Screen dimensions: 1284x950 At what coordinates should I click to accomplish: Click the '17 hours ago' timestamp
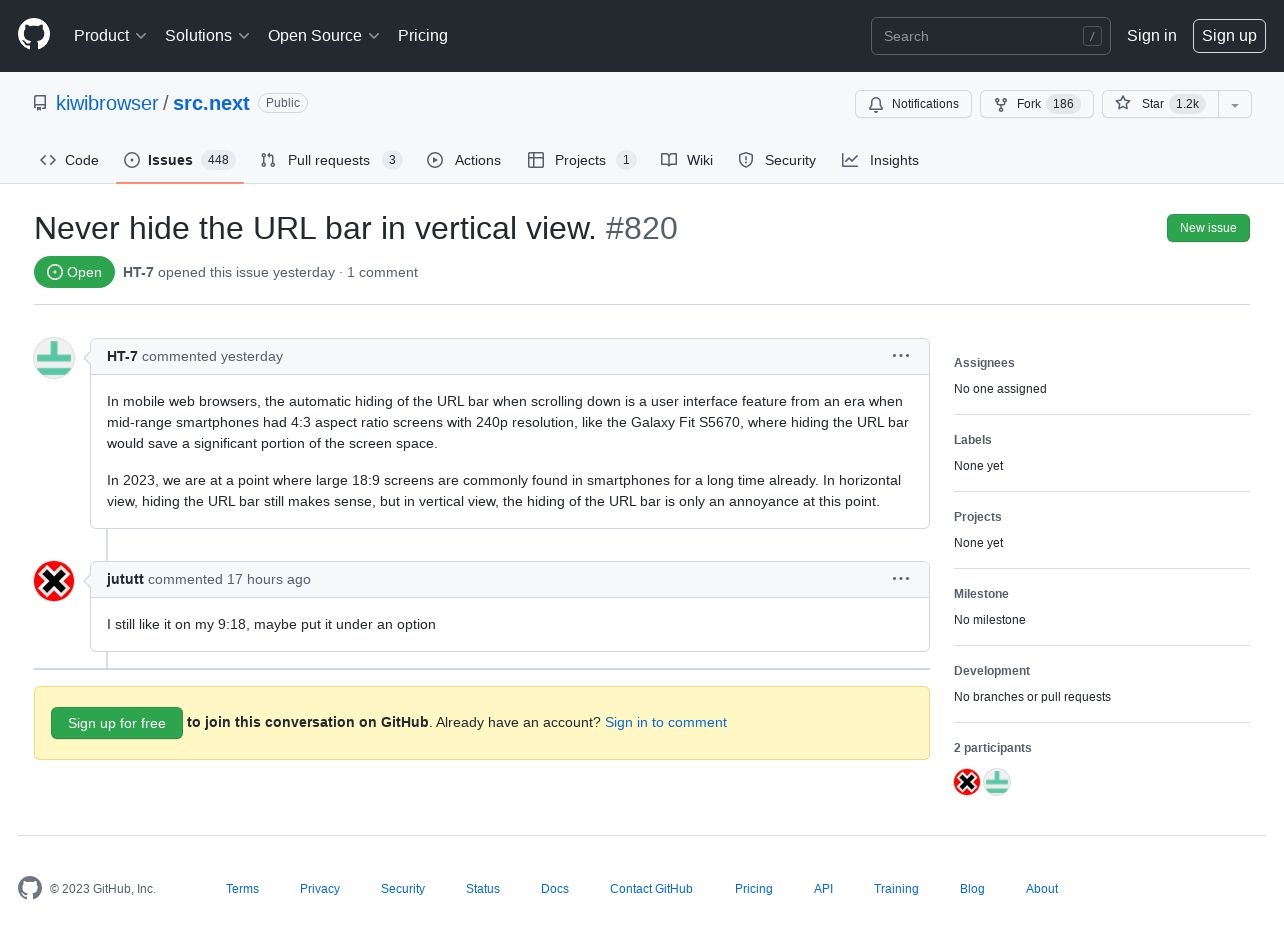point(269,579)
